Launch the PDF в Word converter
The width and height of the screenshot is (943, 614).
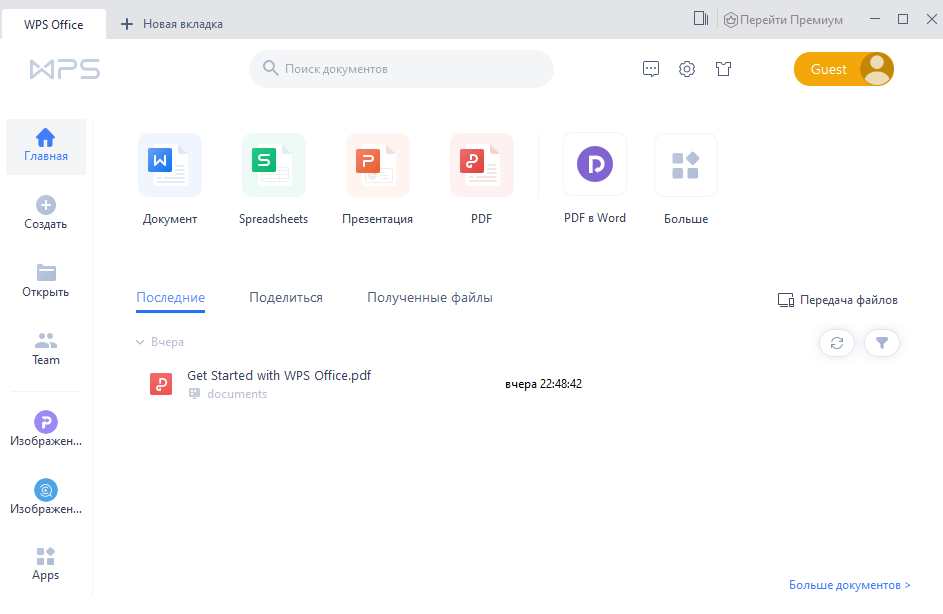(595, 164)
